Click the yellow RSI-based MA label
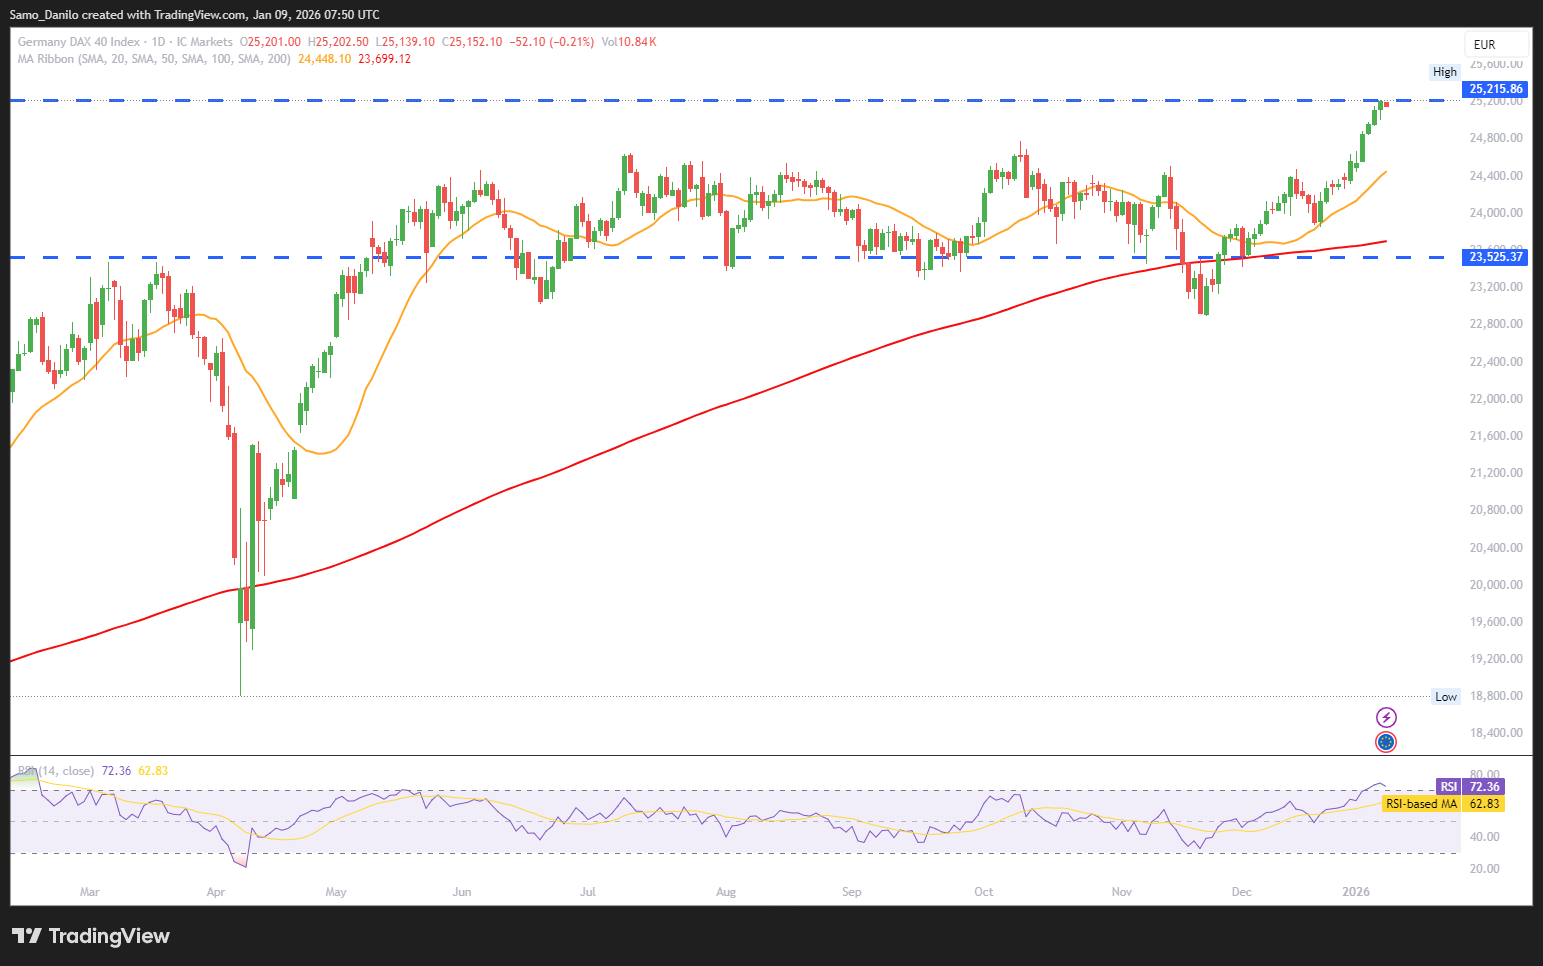The width and height of the screenshot is (1543, 966). (1421, 804)
